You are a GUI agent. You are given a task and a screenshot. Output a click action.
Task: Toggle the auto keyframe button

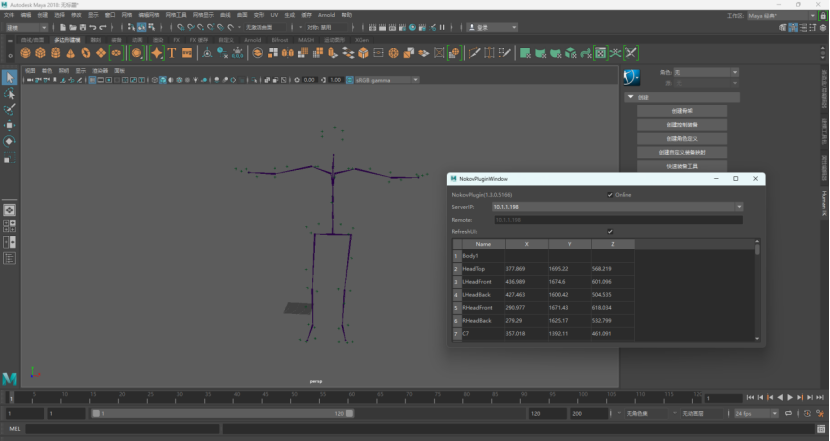pos(807,413)
